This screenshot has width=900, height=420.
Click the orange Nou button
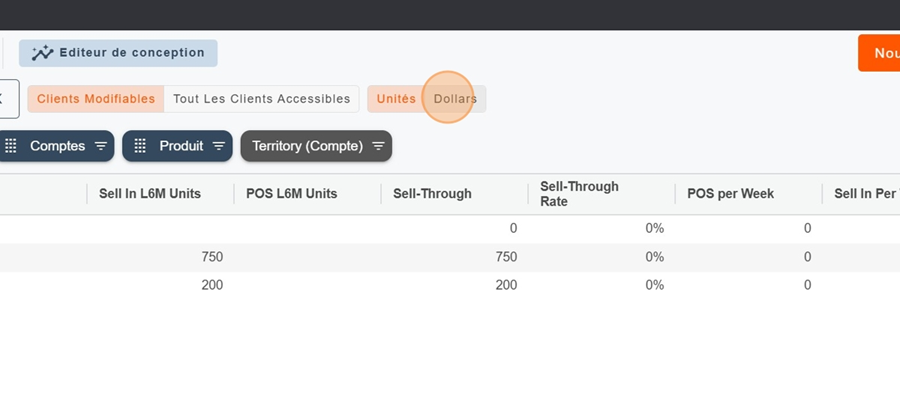click(880, 53)
